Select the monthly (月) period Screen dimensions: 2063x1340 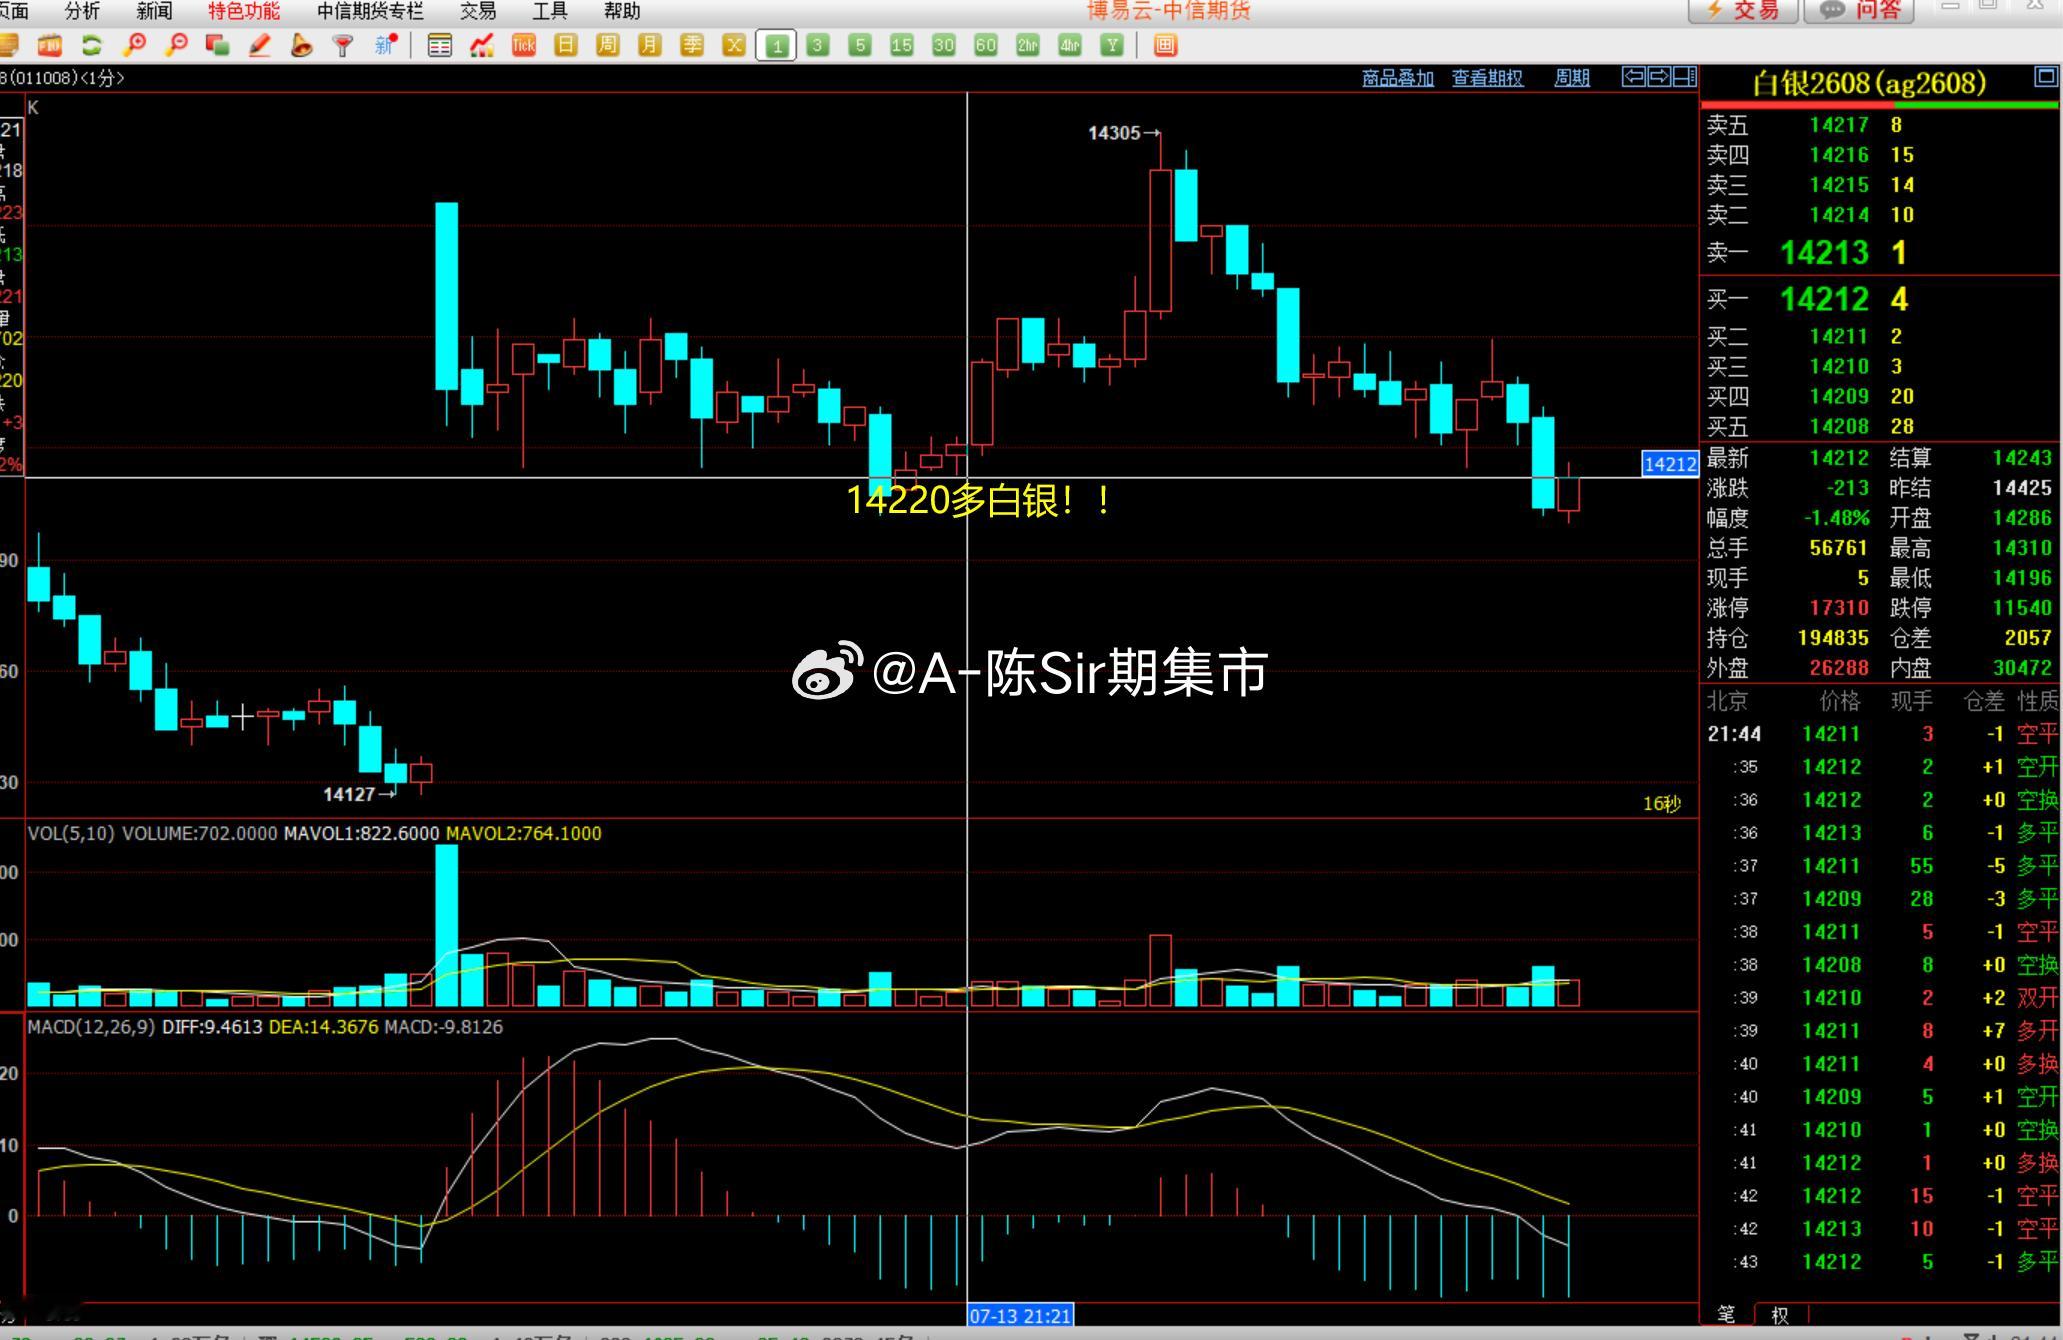point(650,45)
